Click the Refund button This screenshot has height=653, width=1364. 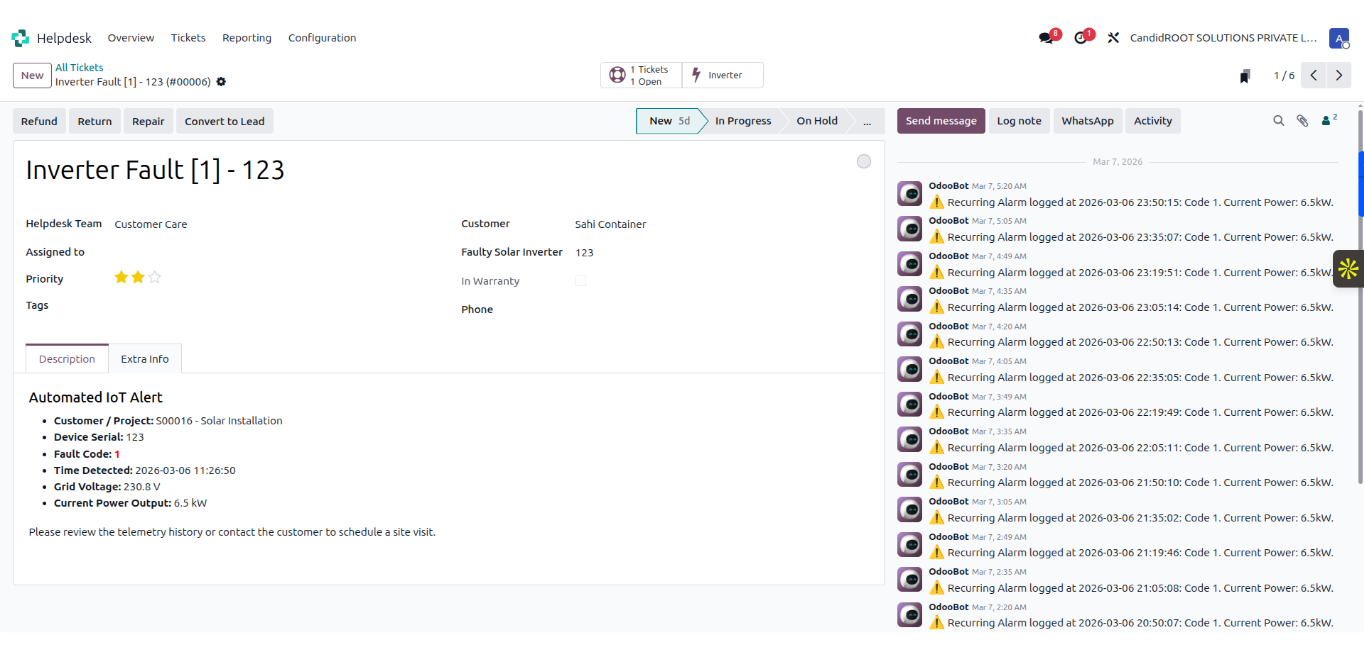(x=39, y=121)
